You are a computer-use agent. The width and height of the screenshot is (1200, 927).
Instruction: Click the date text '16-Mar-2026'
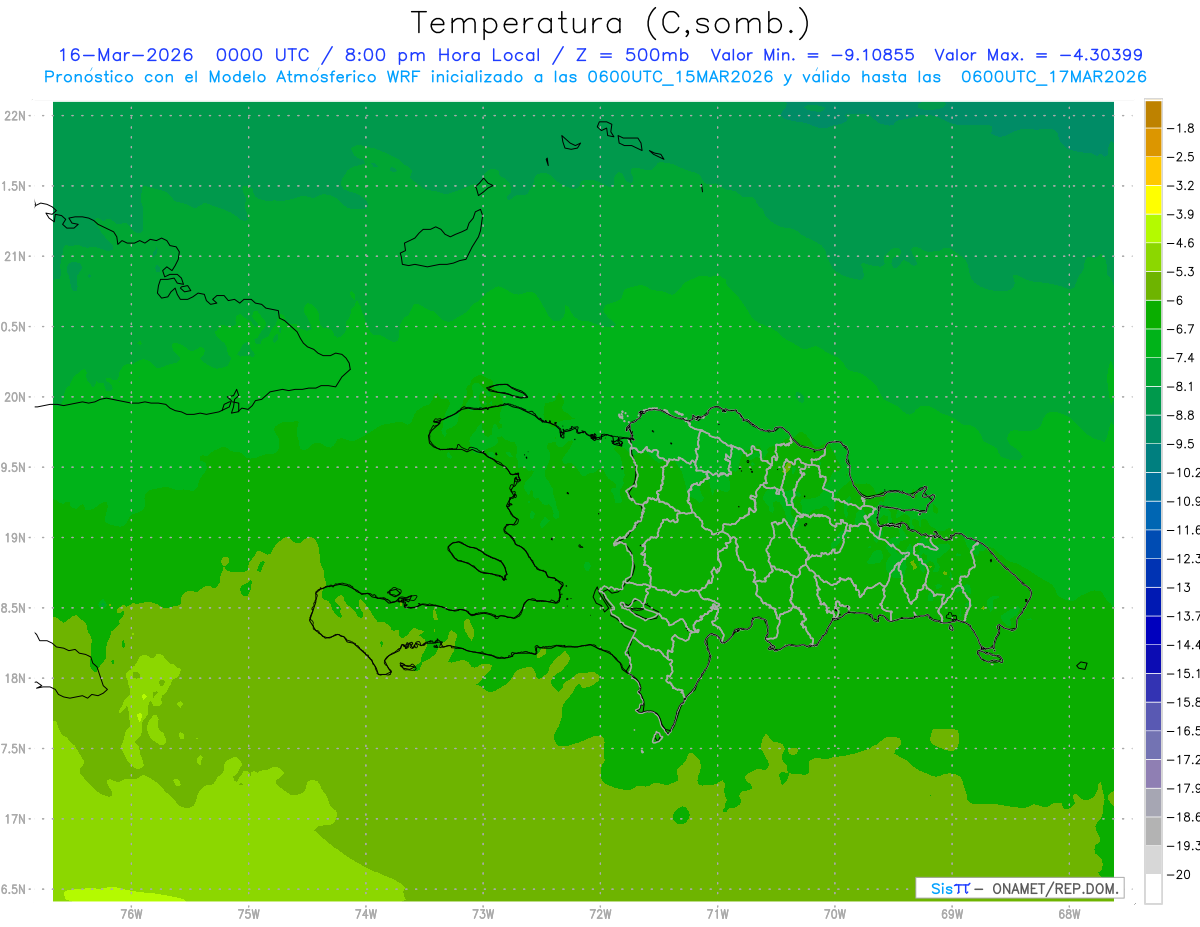(x=126, y=55)
